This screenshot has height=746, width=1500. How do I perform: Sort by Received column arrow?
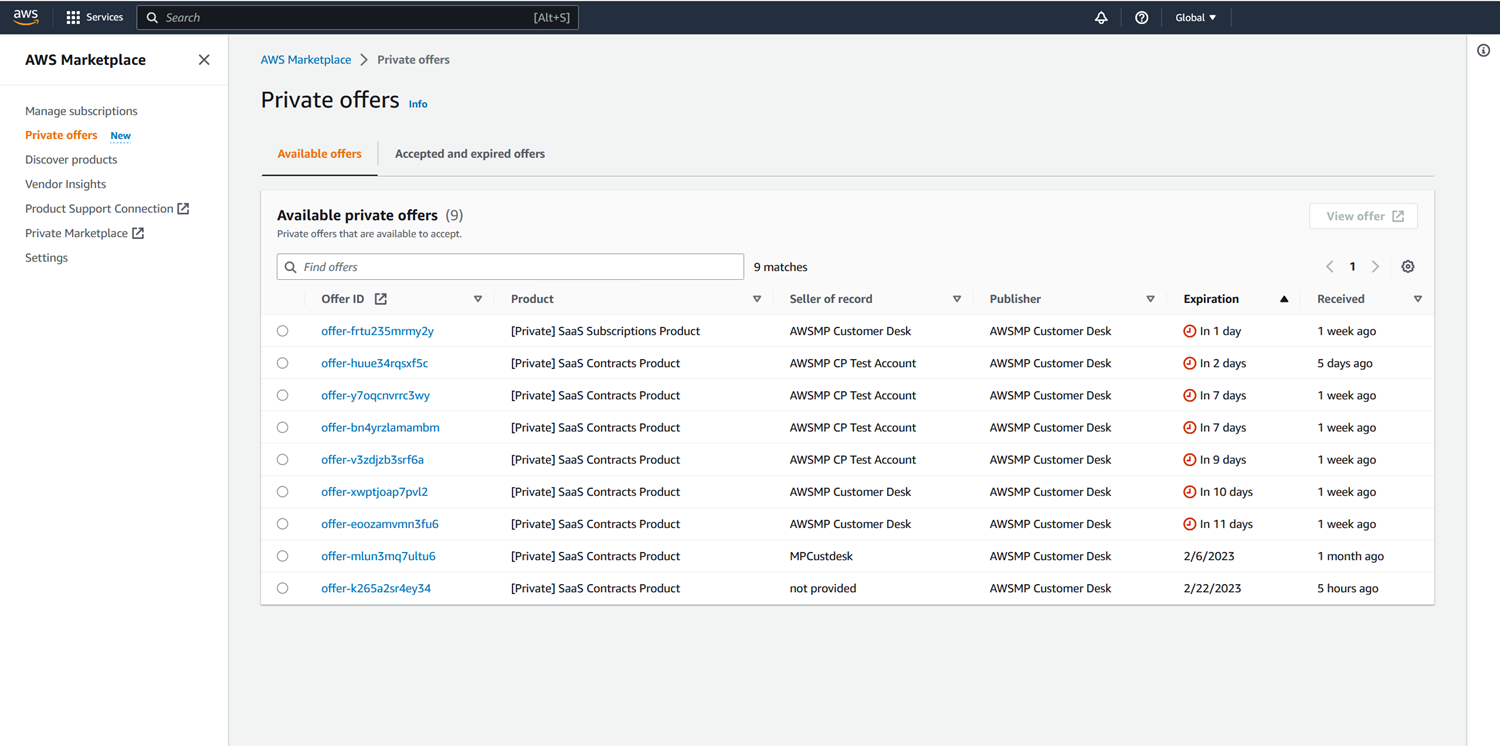1418,299
